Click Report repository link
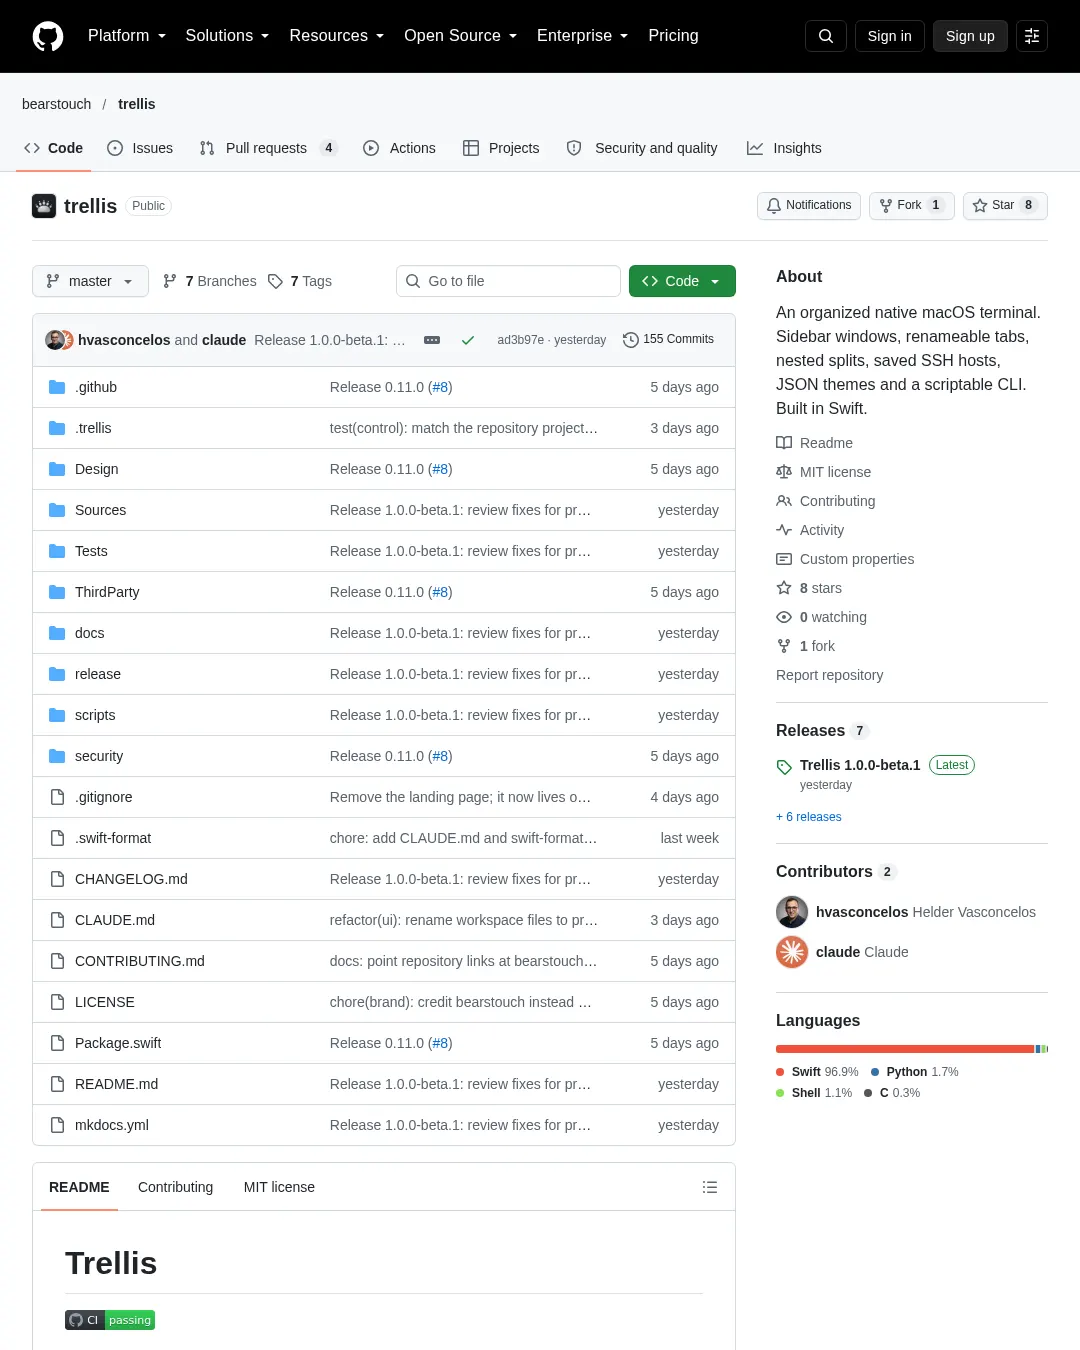 pyautogui.click(x=830, y=675)
